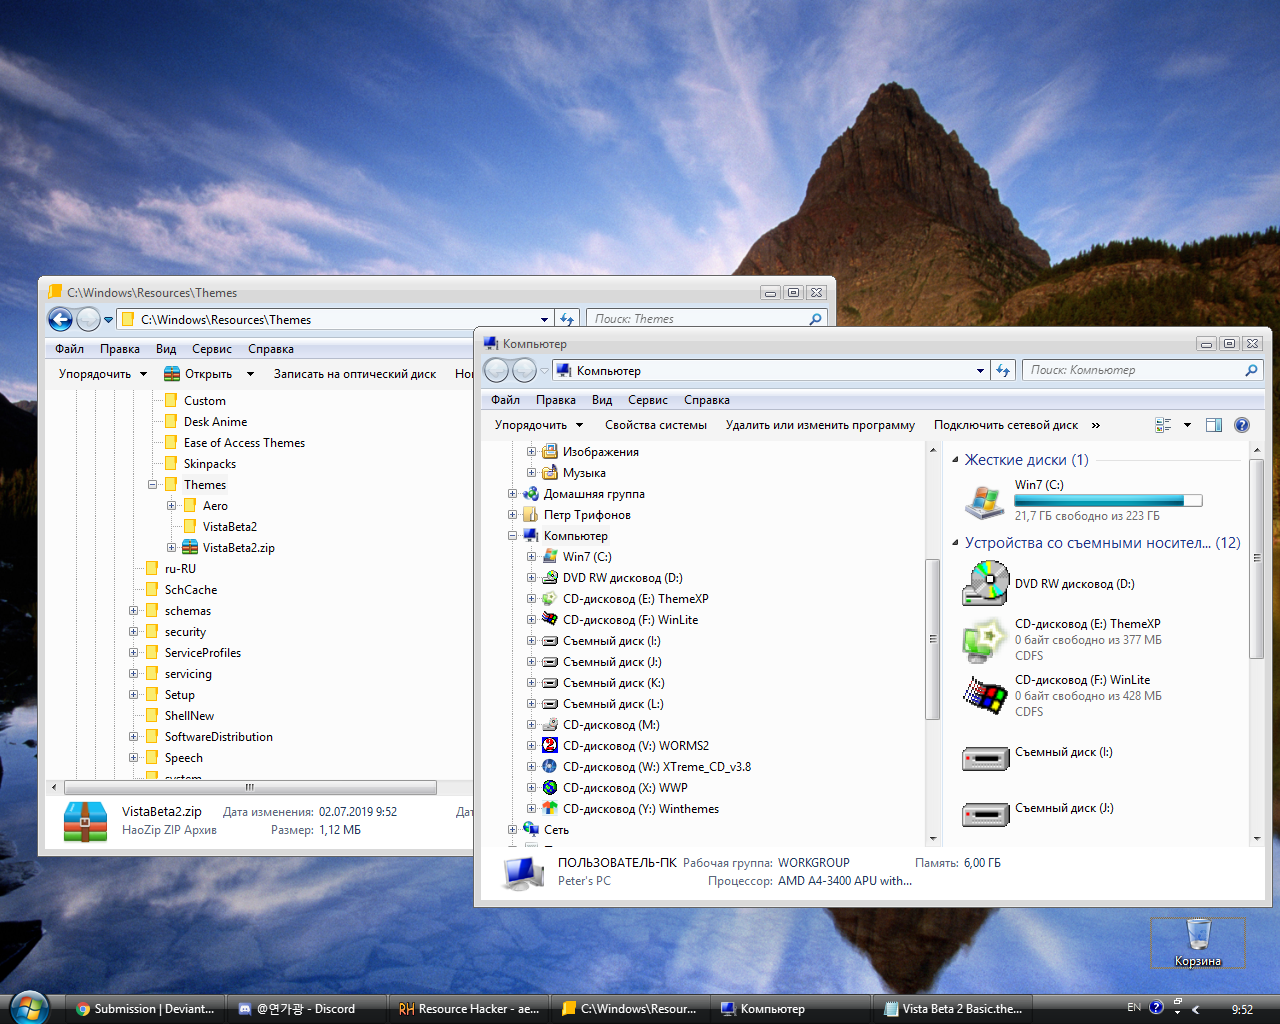Image resolution: width=1280 pixels, height=1024 pixels.
Task: Collapse the Компьютер node in the tree
Action: click(x=513, y=535)
